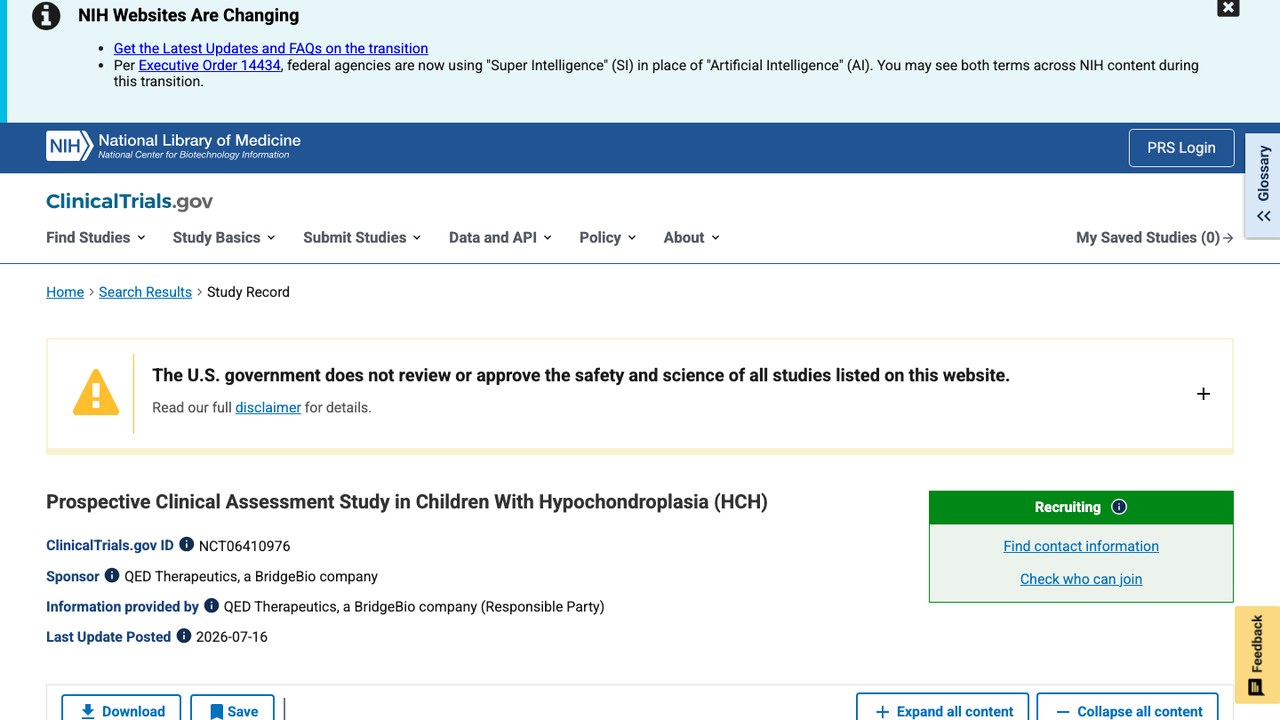1280x720 pixels.
Task: Go to ClinicalTrials.gov home logo
Action: tap(130, 202)
